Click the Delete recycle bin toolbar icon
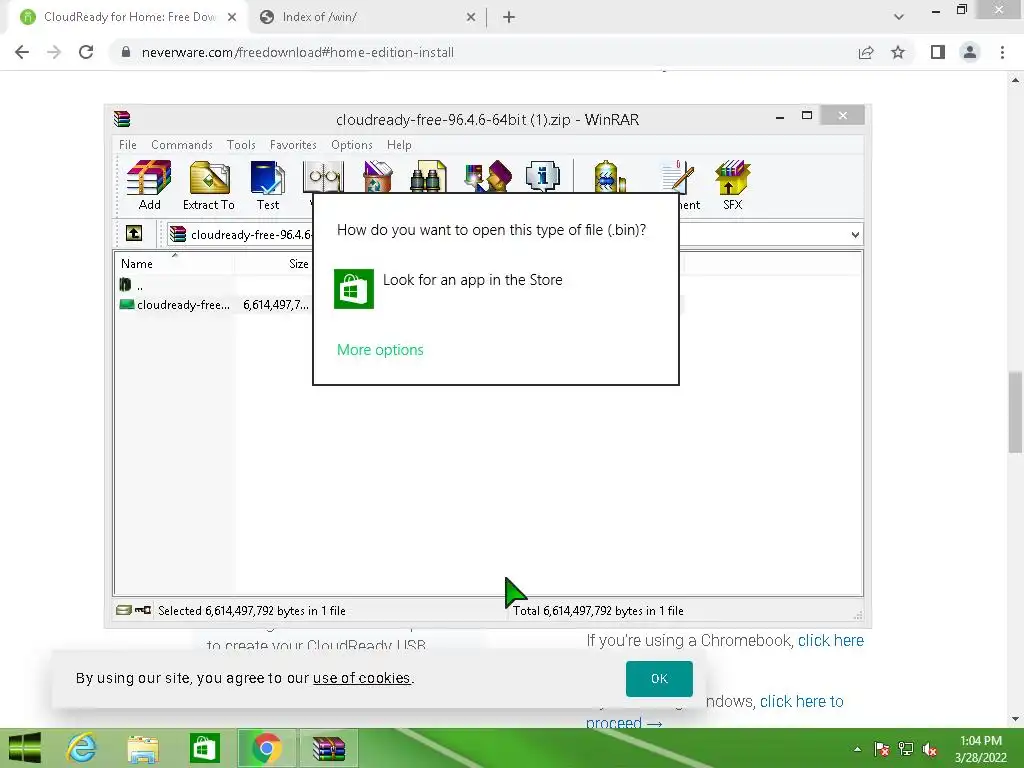 pyautogui.click(x=377, y=176)
